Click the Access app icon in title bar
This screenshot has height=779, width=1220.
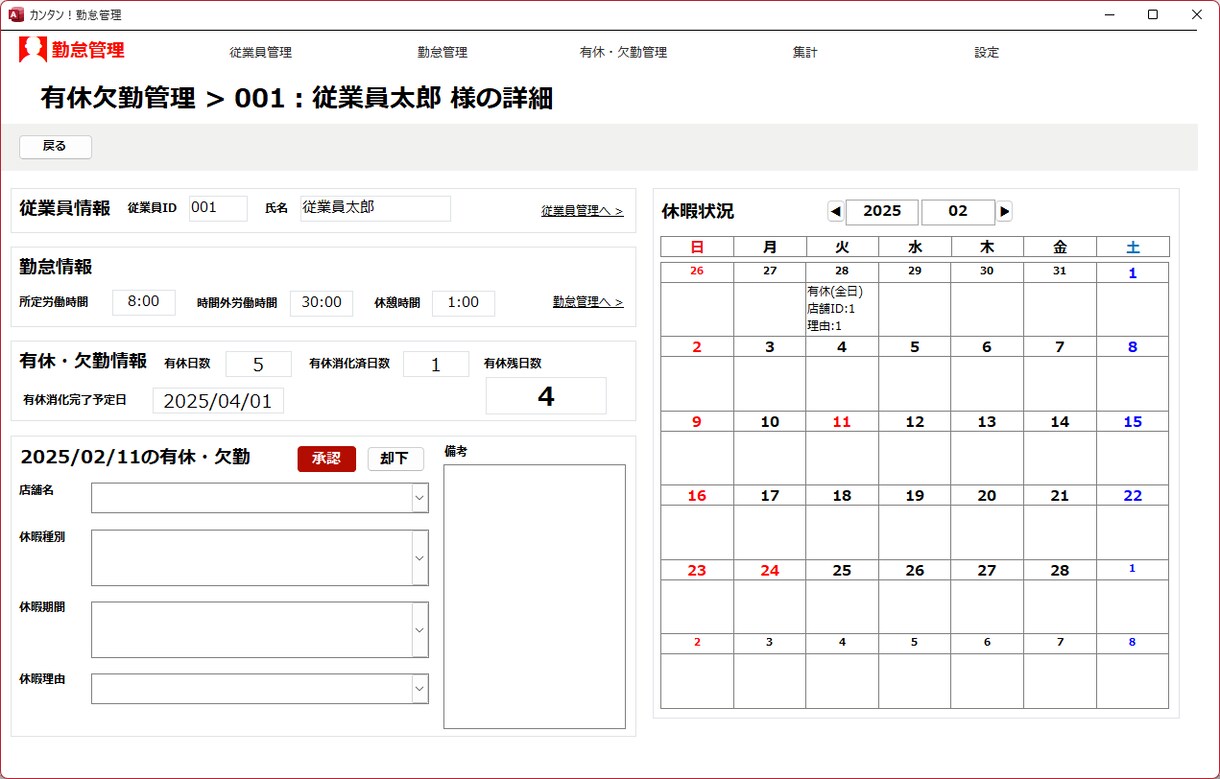[15, 15]
